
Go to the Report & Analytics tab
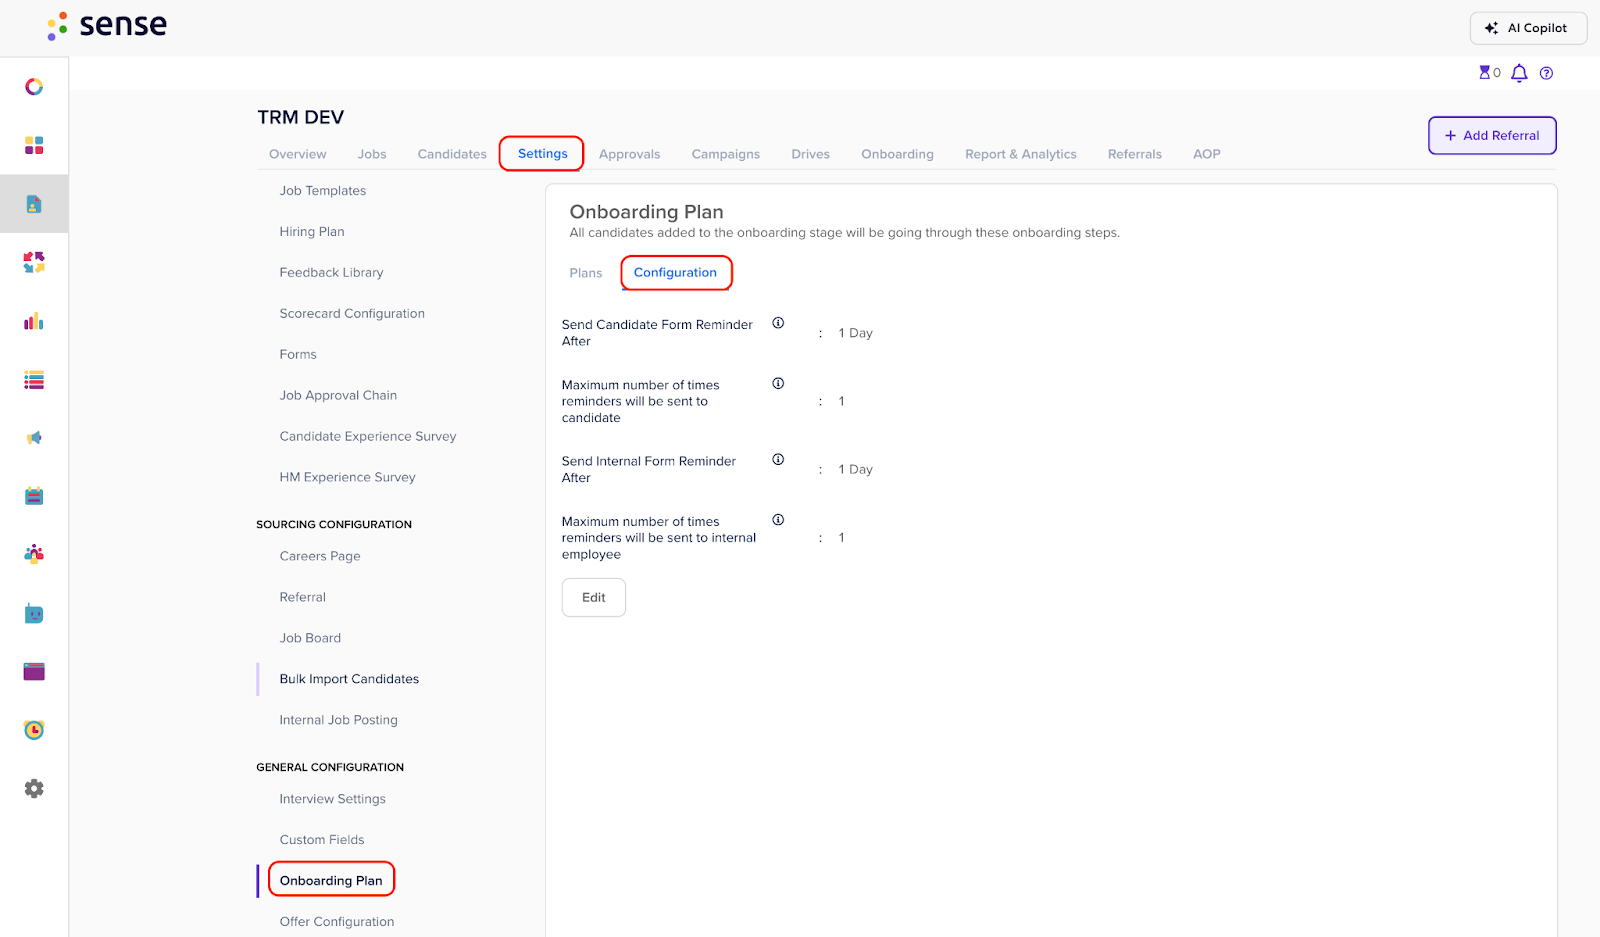pyautogui.click(x=1020, y=154)
